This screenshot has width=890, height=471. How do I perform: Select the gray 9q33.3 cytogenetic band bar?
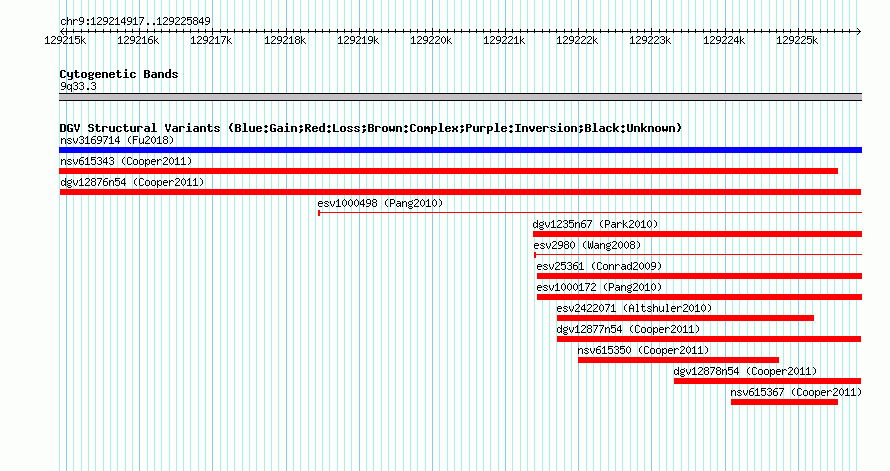click(460, 97)
